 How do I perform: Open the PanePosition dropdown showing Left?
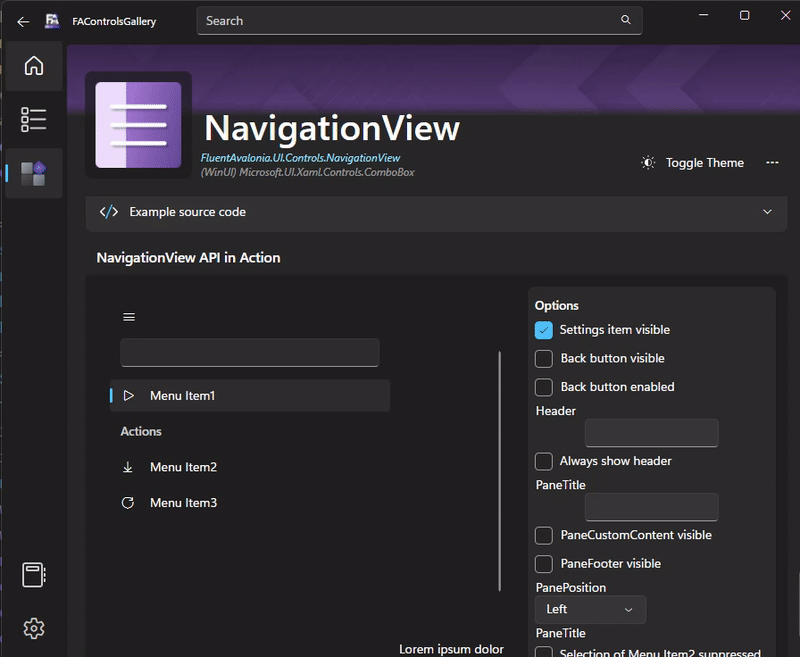[589, 609]
